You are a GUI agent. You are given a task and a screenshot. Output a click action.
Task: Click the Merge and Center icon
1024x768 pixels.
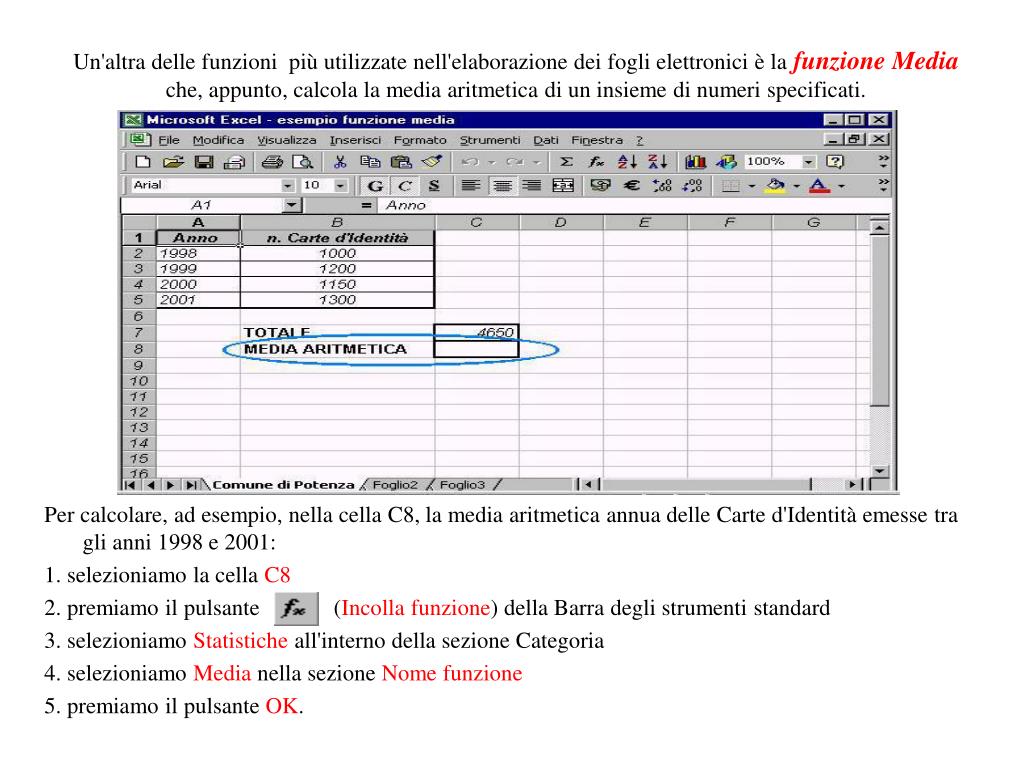click(x=563, y=186)
